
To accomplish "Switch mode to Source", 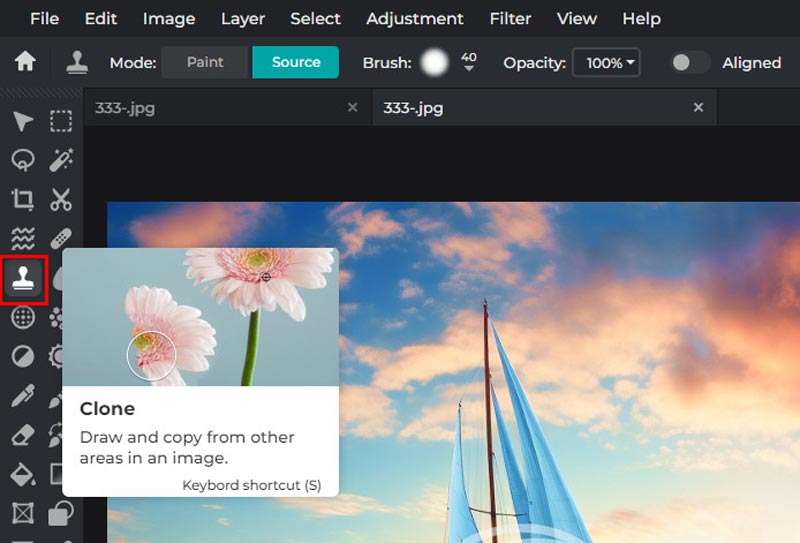I will pyautogui.click(x=296, y=62).
